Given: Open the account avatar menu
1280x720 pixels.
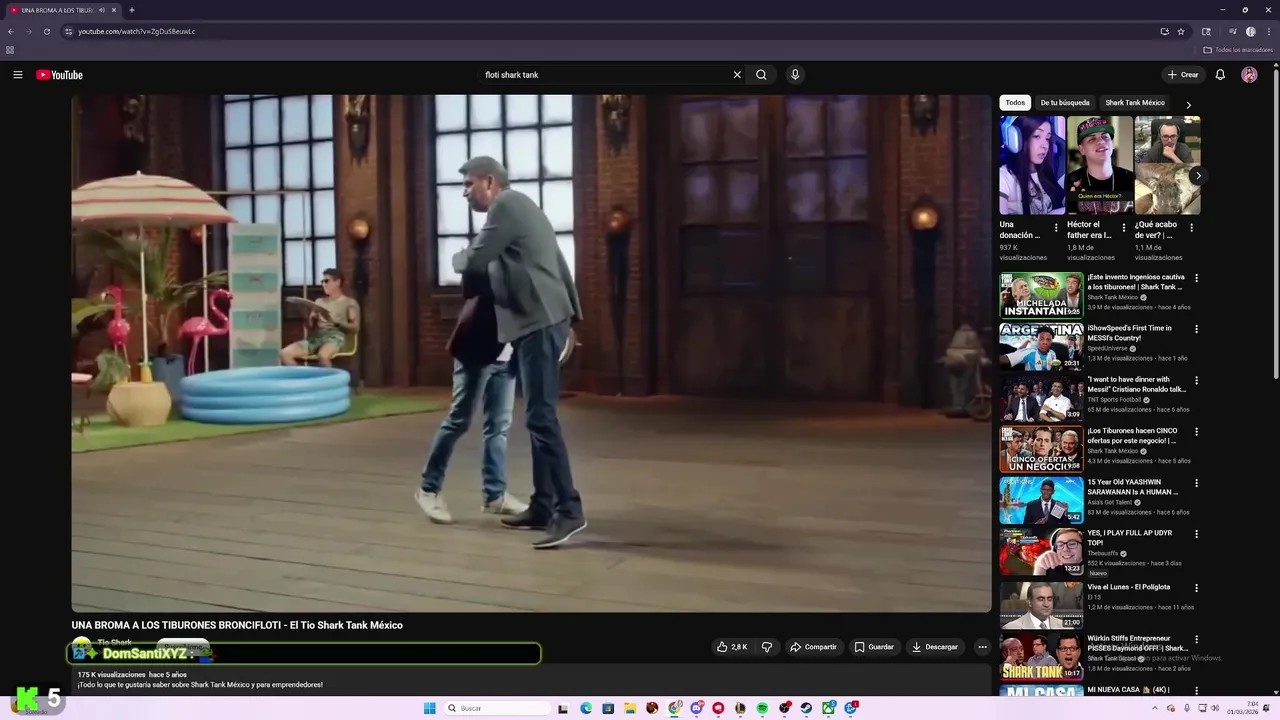Looking at the screenshot, I should pyautogui.click(x=1249, y=75).
